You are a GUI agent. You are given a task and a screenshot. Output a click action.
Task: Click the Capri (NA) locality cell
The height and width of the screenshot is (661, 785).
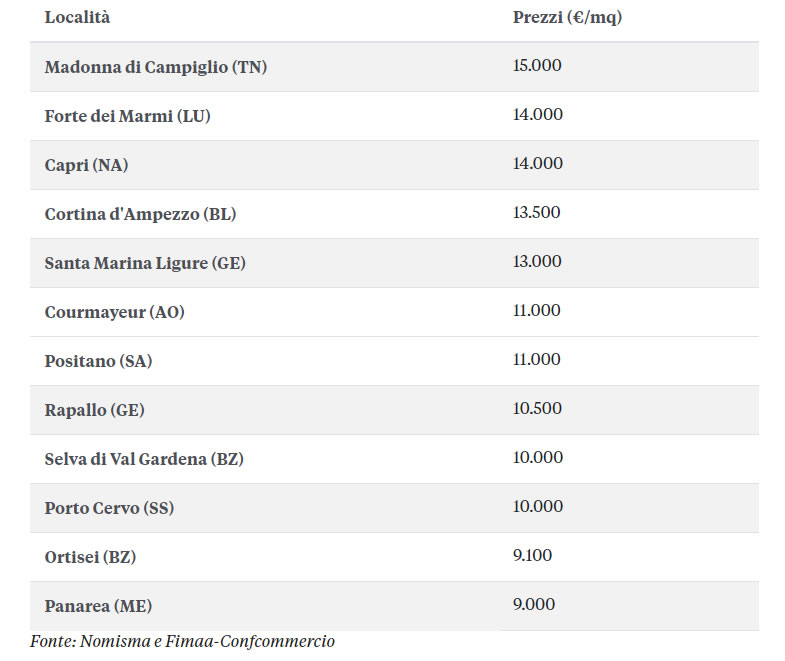click(86, 165)
